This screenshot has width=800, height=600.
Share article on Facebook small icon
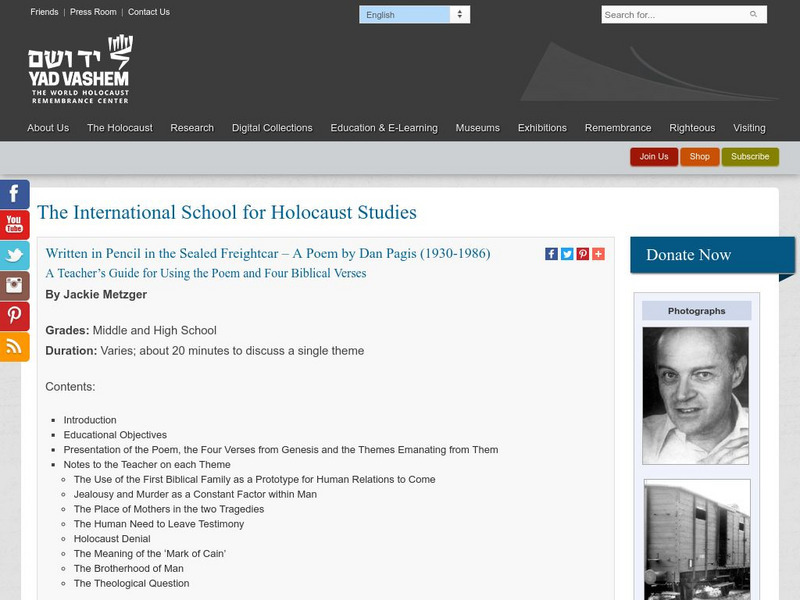tap(552, 254)
